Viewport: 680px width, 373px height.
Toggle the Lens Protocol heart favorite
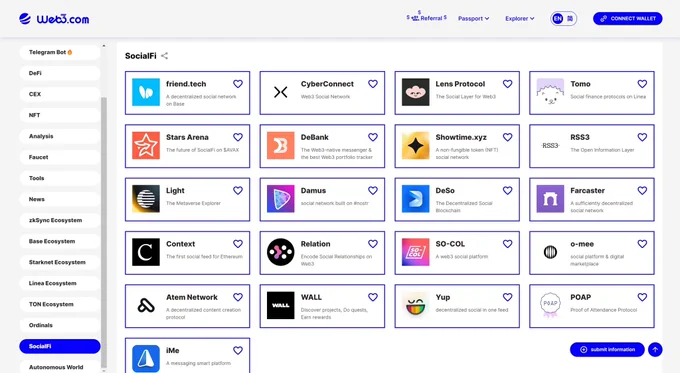coord(507,84)
